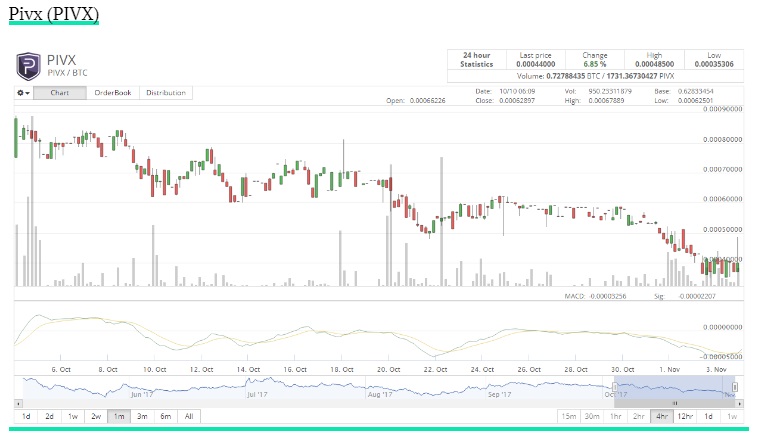
Task: Set candle interval to 15m
Action: (569, 416)
